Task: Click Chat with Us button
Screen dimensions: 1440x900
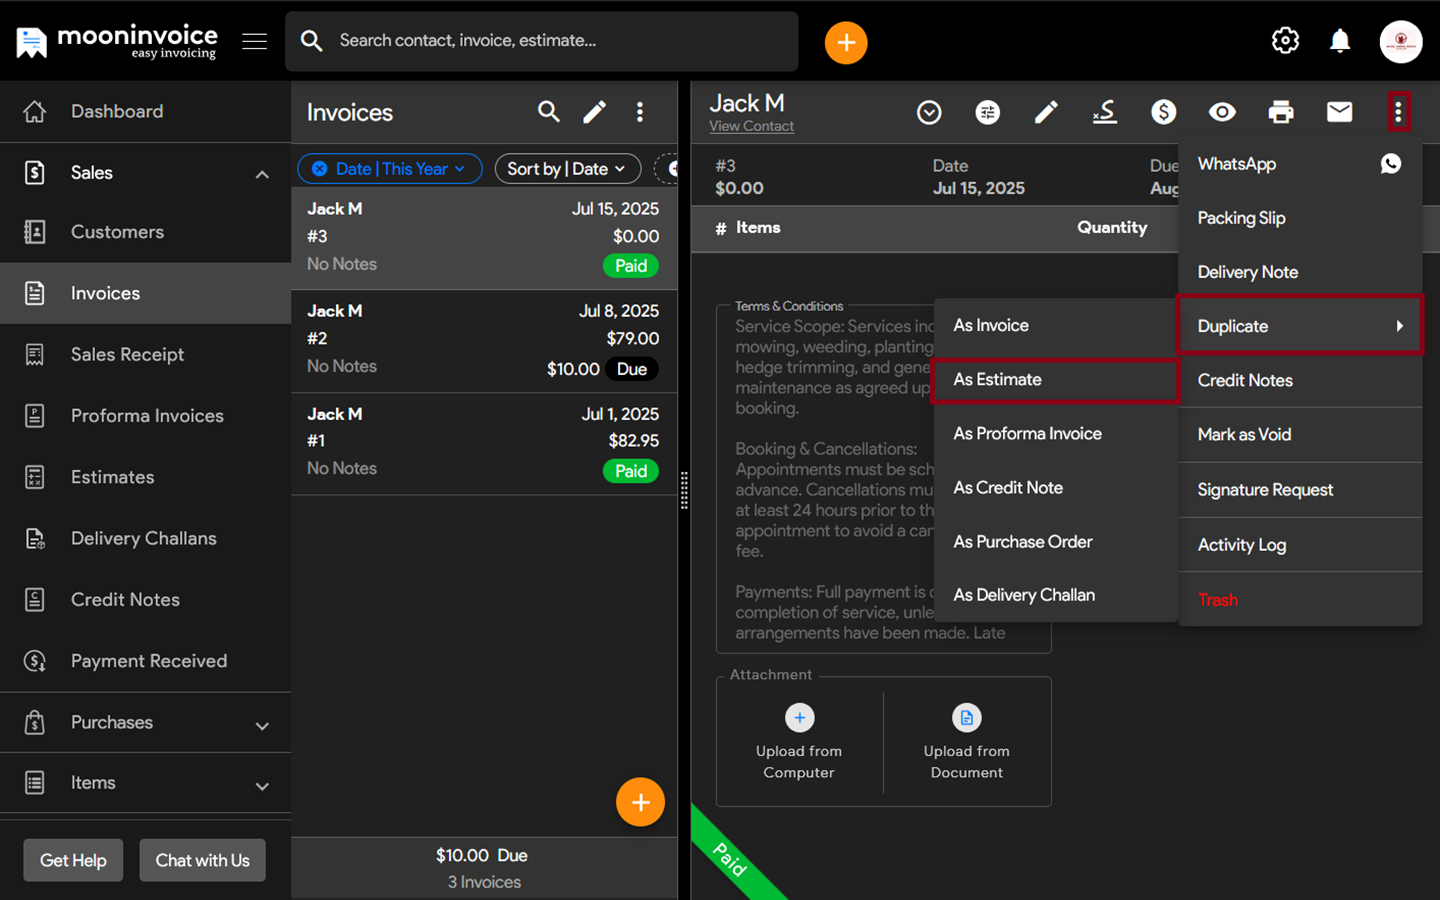Action: click(x=203, y=860)
